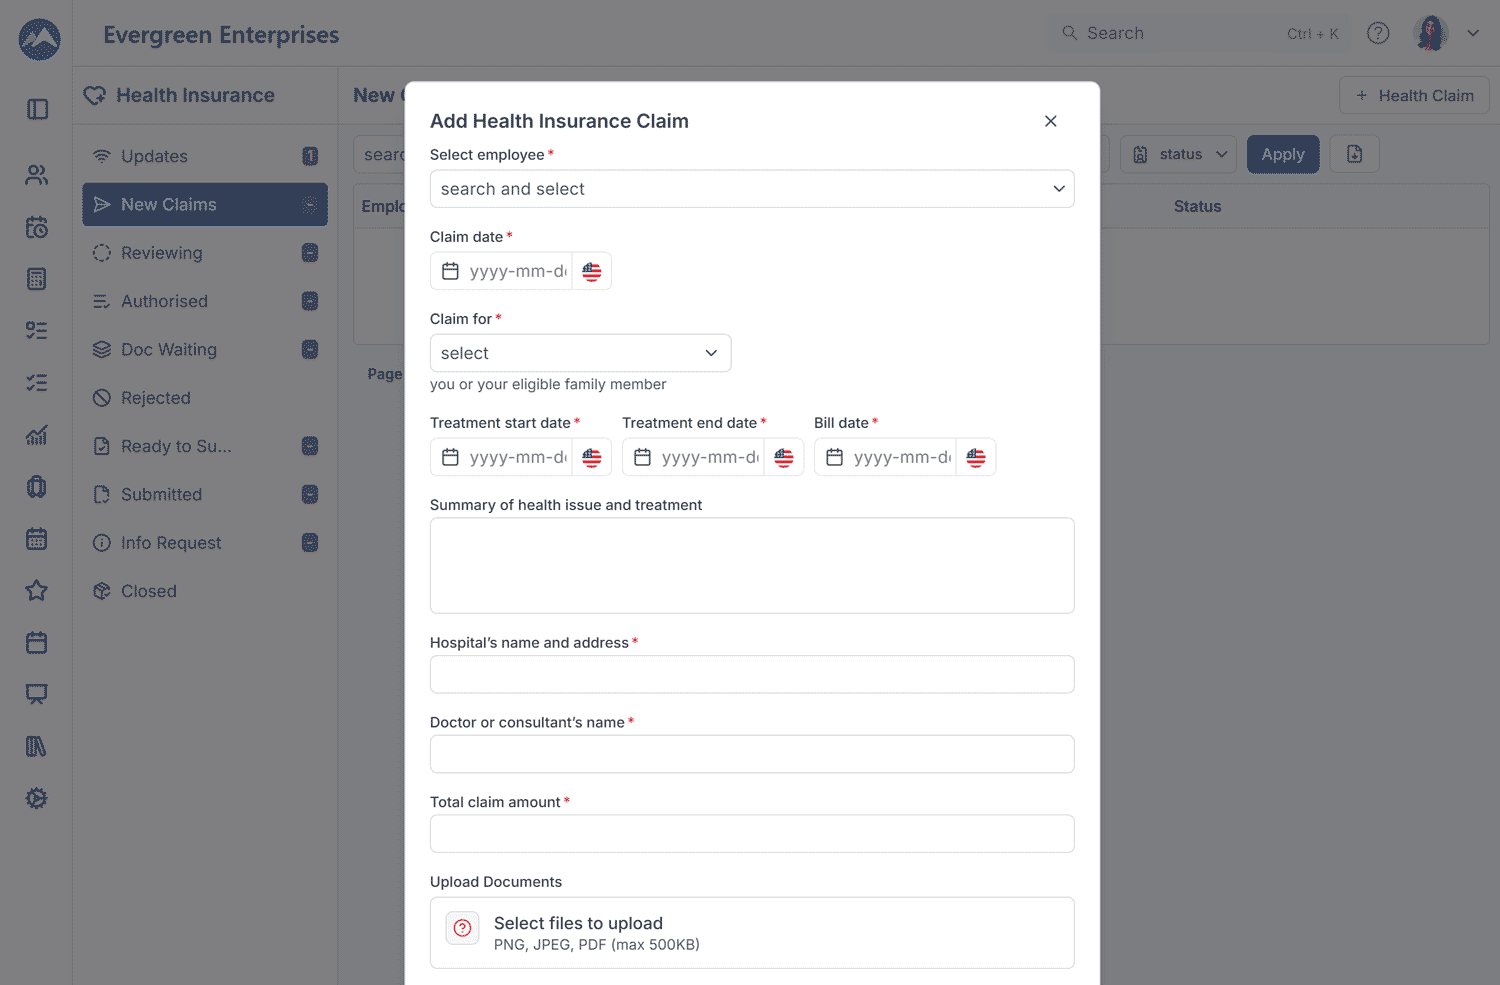Click the export download icon button
This screenshot has height=985, width=1500.
click(1354, 155)
